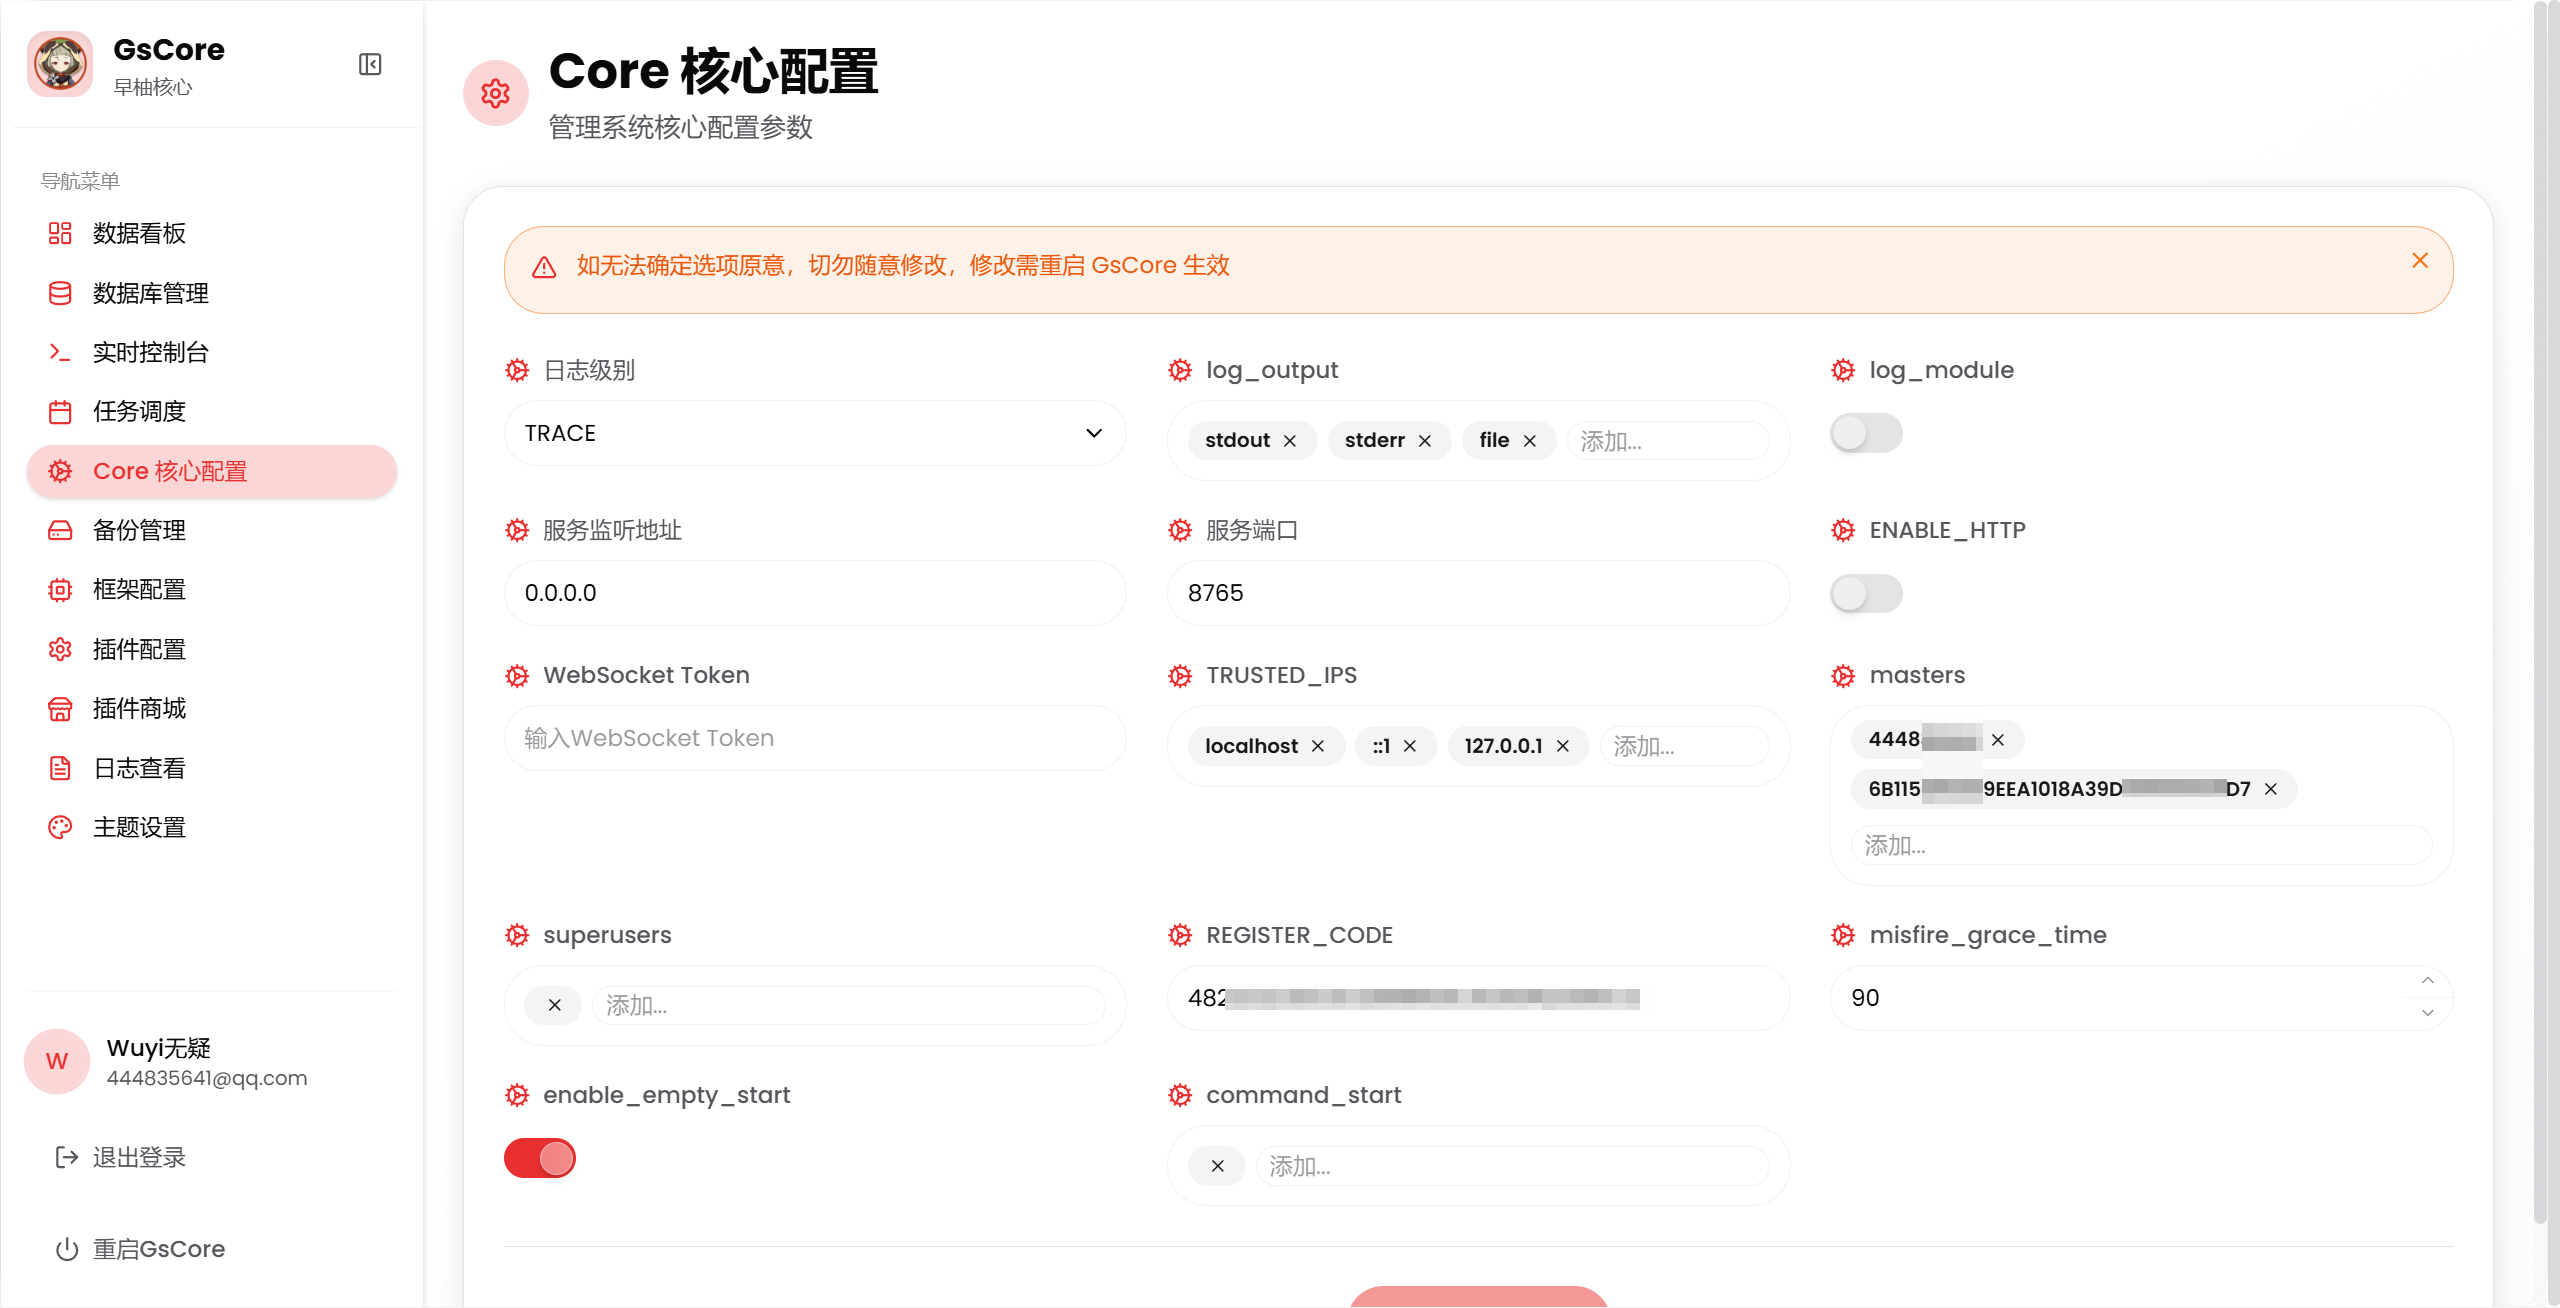Remove the file tag from log_output

(x=1530, y=441)
